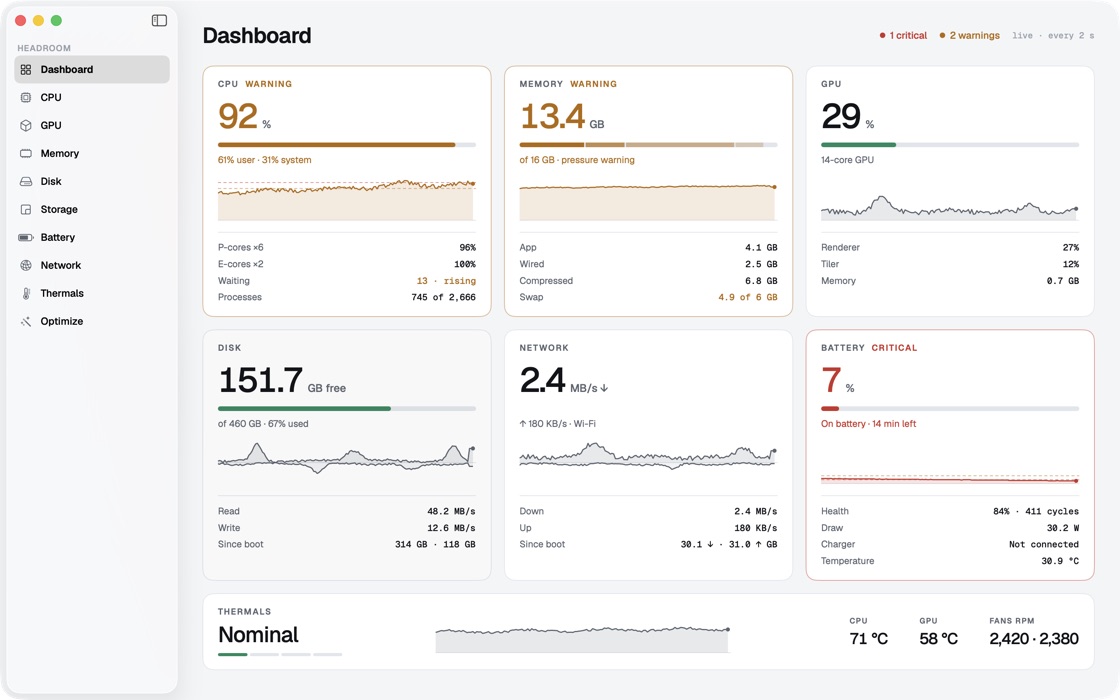
Task: Click the Battery level chart
Action: 950,479
